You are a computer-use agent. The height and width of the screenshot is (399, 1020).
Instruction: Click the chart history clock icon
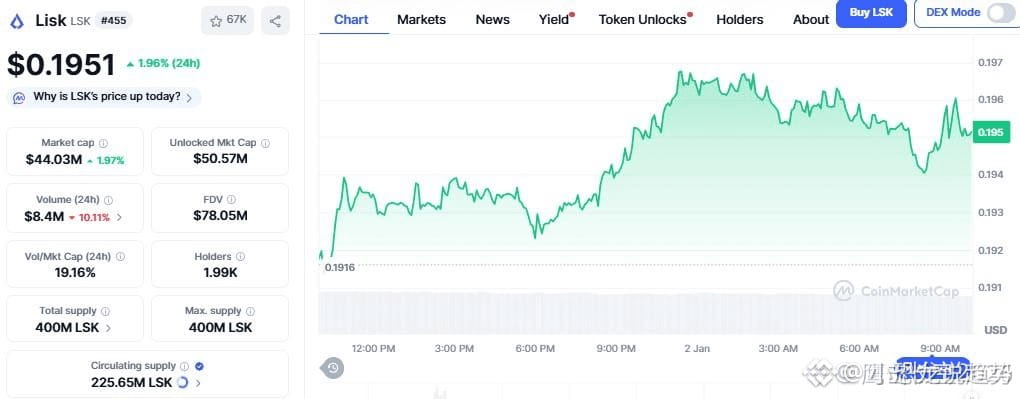tap(332, 368)
